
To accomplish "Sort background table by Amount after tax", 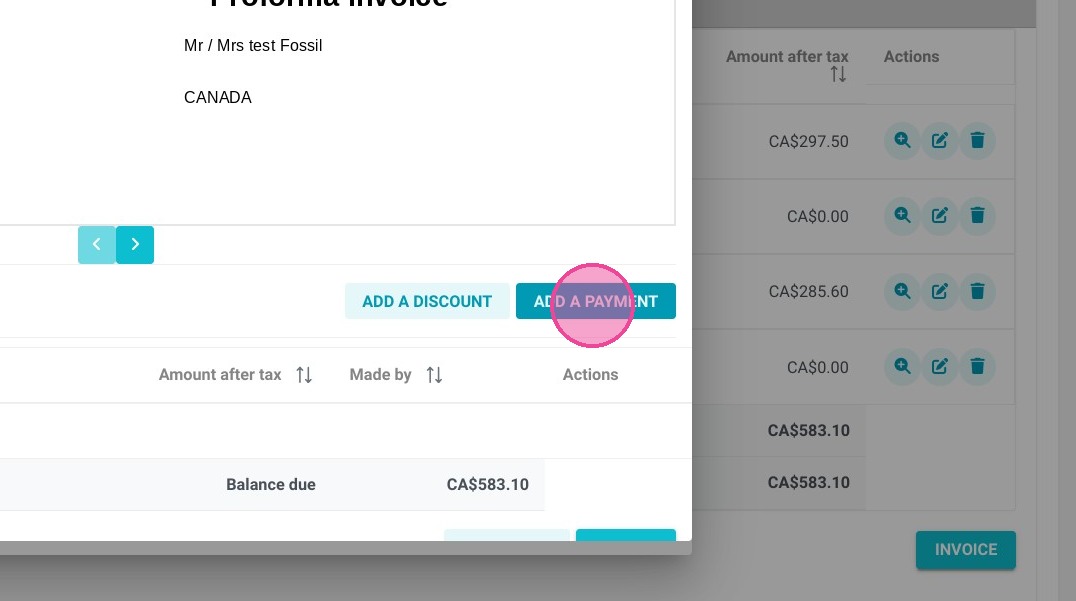I will click(838, 74).
